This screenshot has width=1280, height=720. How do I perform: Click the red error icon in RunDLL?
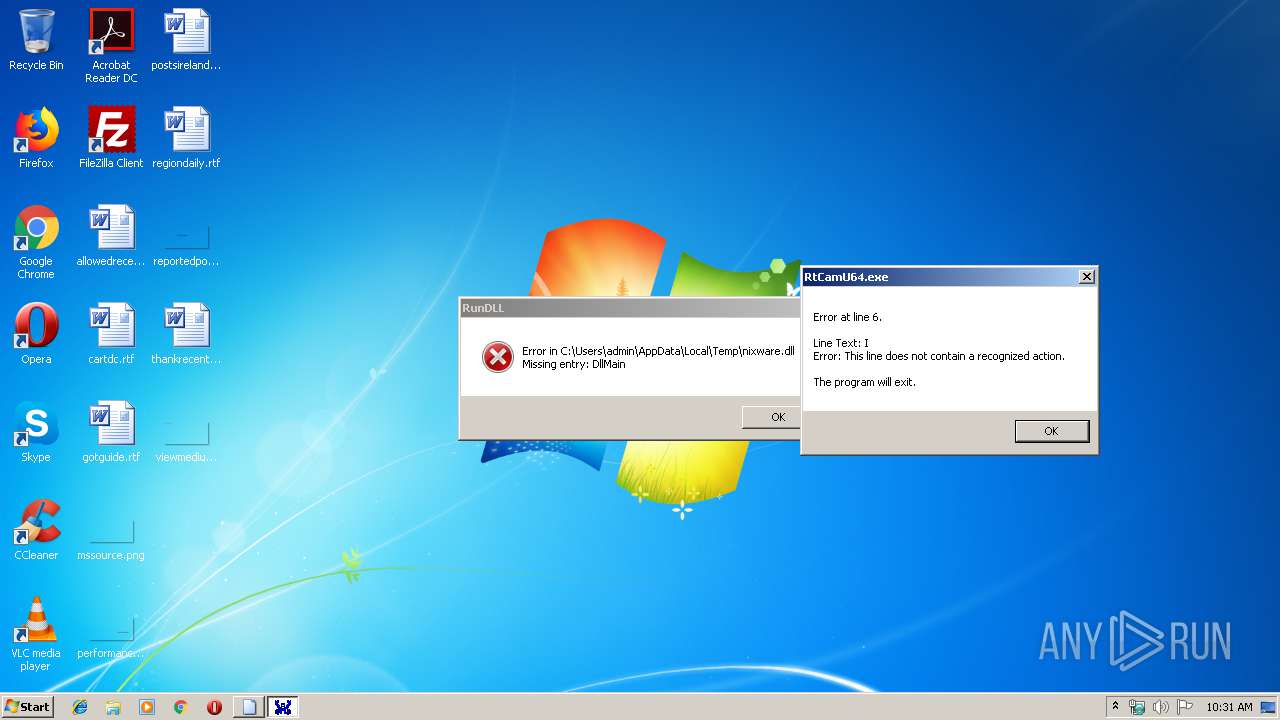[x=498, y=357]
